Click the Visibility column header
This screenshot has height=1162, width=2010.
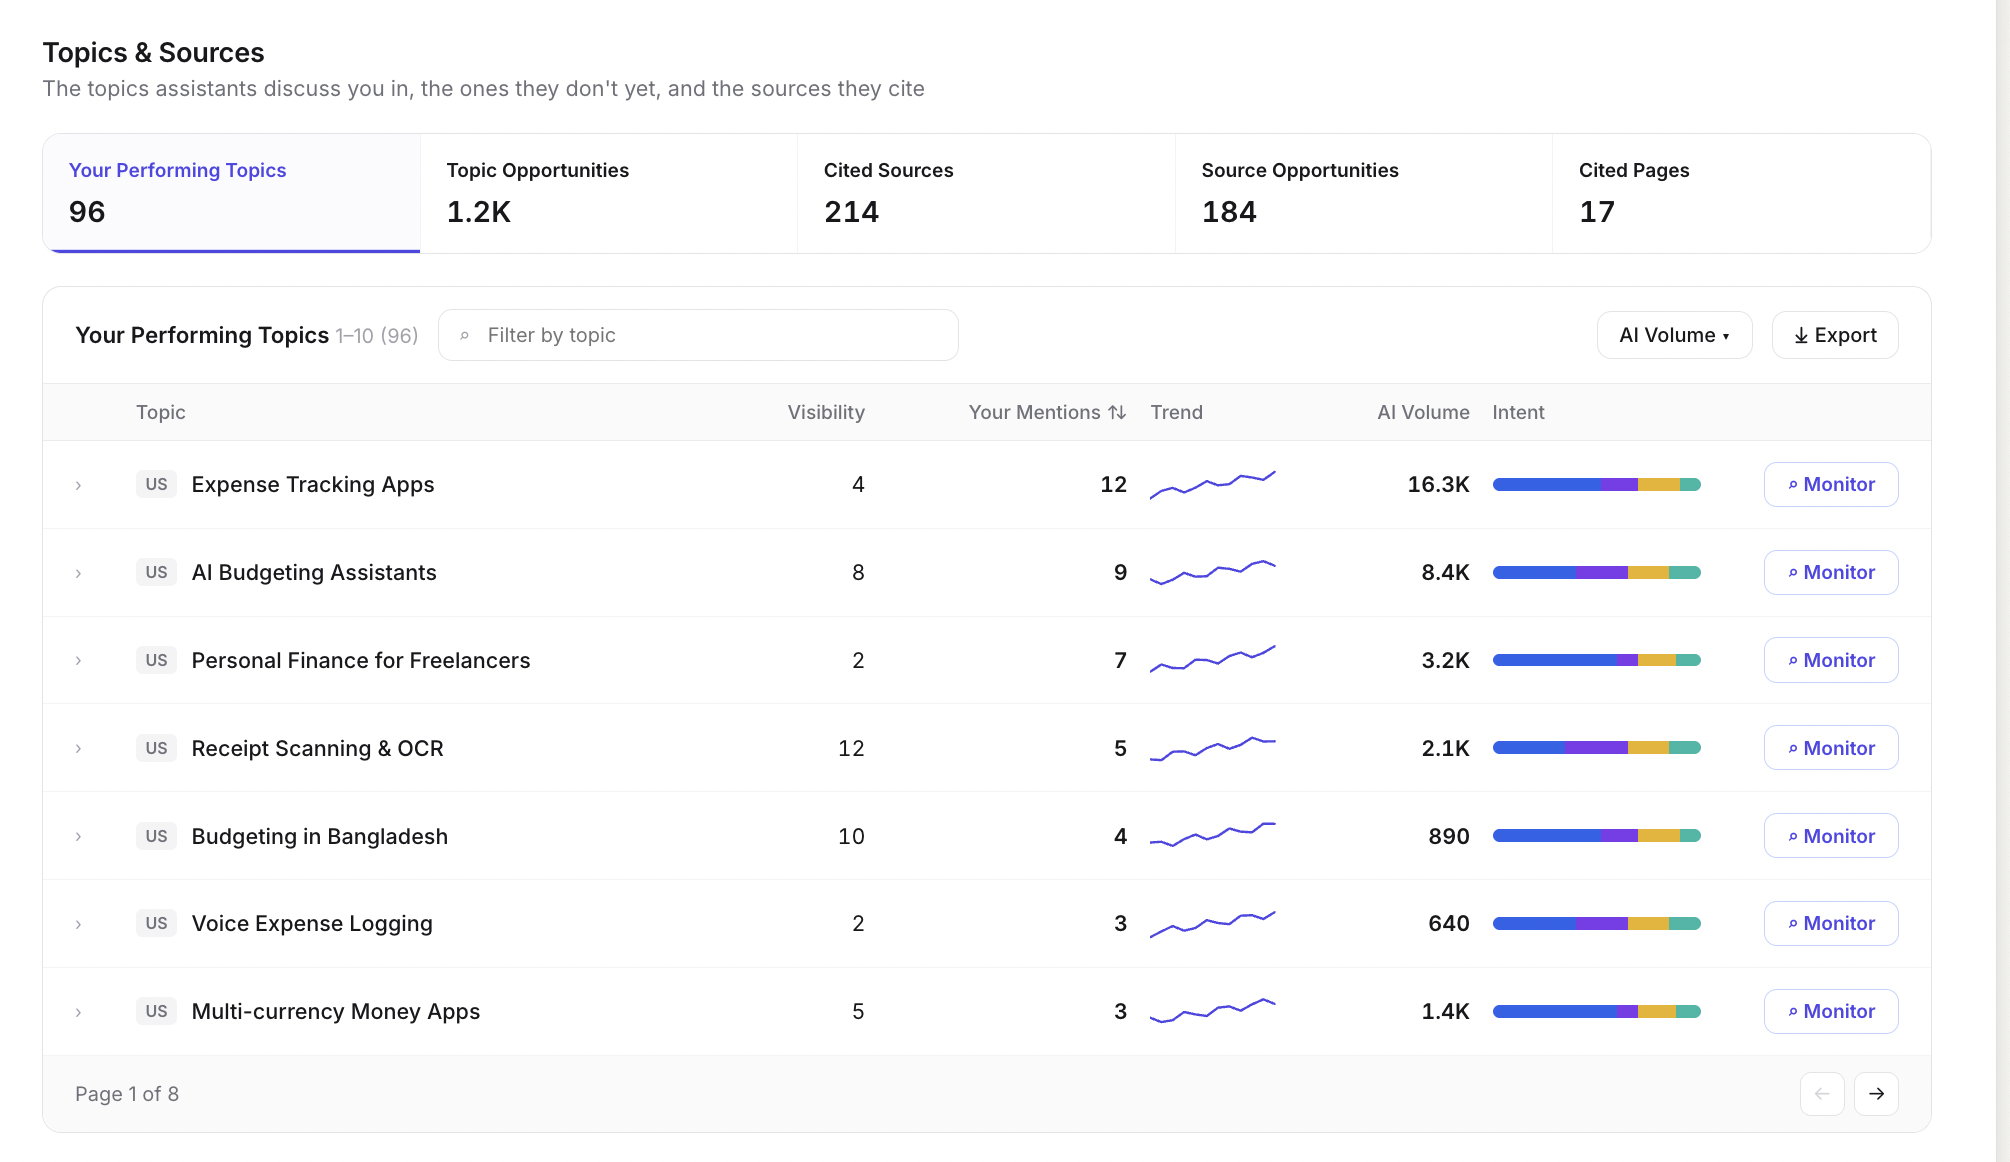[x=826, y=412]
